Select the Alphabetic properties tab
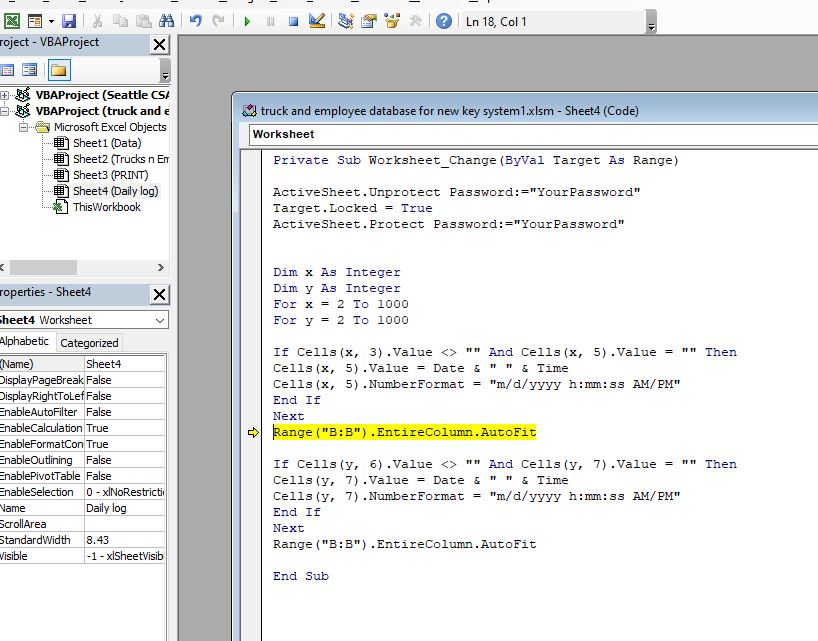The height and width of the screenshot is (641, 818). (26, 342)
